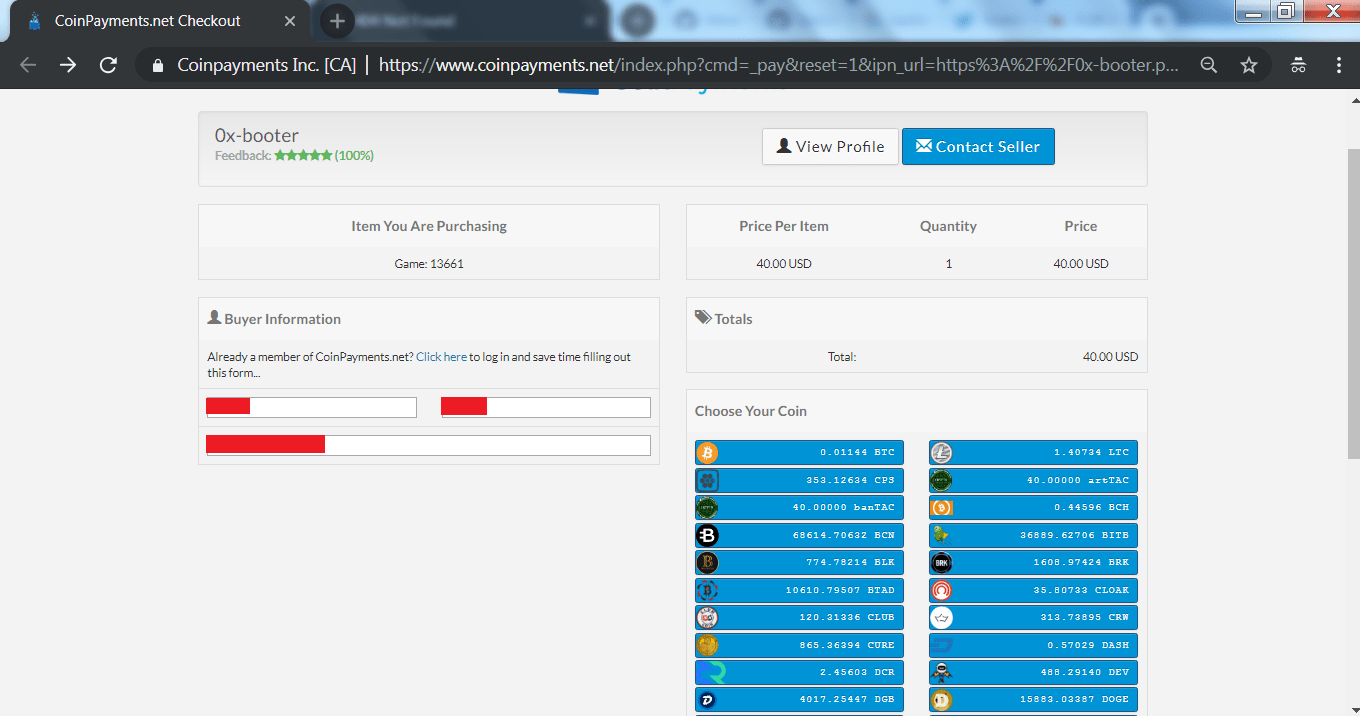Pick the Litecoin LTC coin icon
The height and width of the screenshot is (716, 1360).
point(941,453)
